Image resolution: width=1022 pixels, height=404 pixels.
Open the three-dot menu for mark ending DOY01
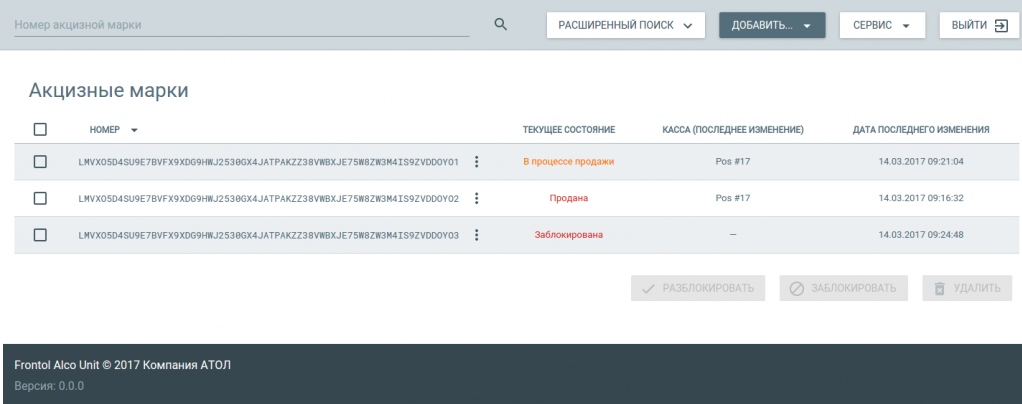(477, 162)
